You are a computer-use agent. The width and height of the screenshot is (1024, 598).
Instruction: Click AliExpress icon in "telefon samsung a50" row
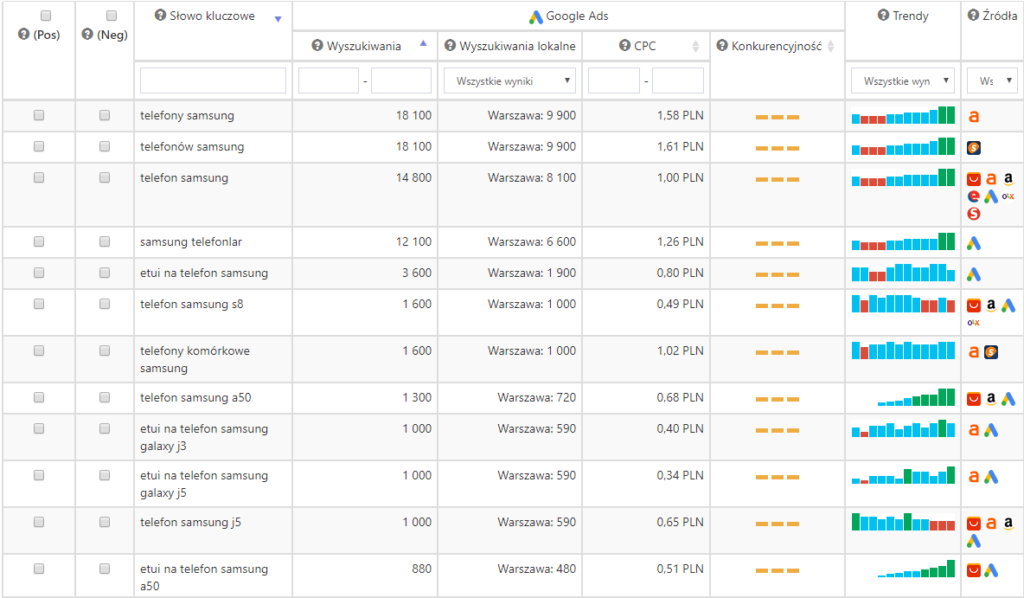pos(974,398)
